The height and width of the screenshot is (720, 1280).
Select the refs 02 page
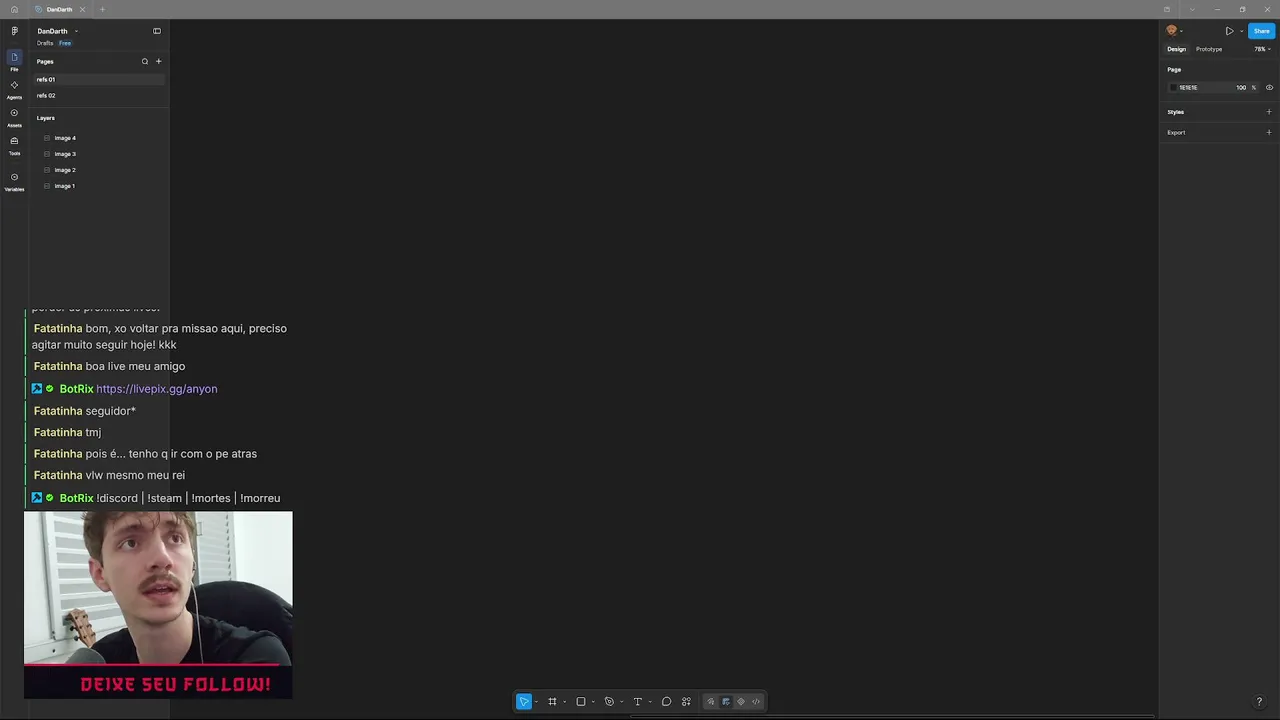pos(98,95)
